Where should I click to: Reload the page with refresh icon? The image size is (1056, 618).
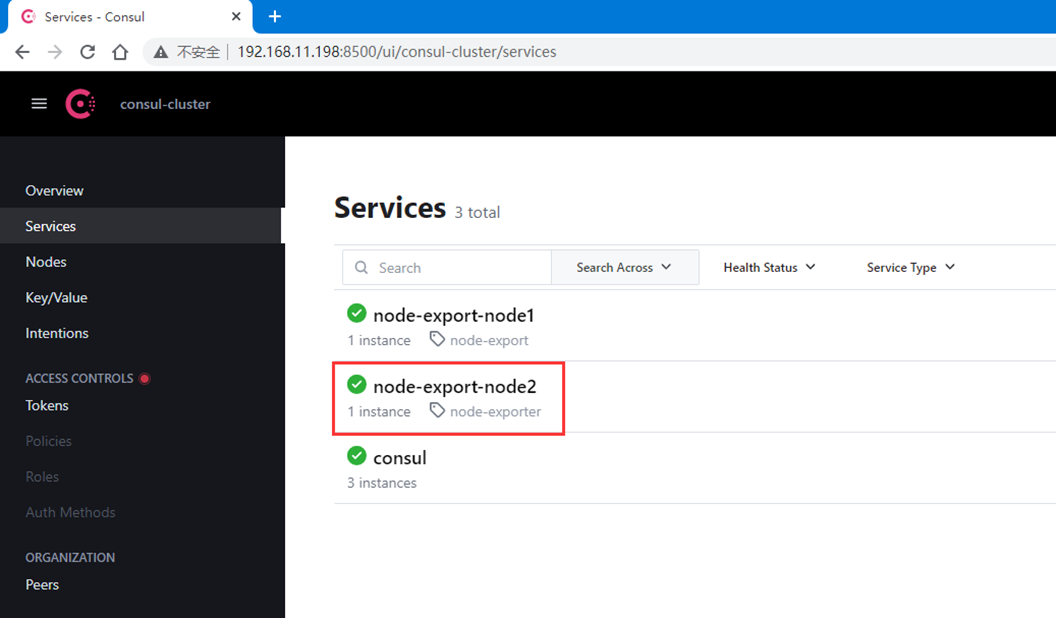(88, 52)
